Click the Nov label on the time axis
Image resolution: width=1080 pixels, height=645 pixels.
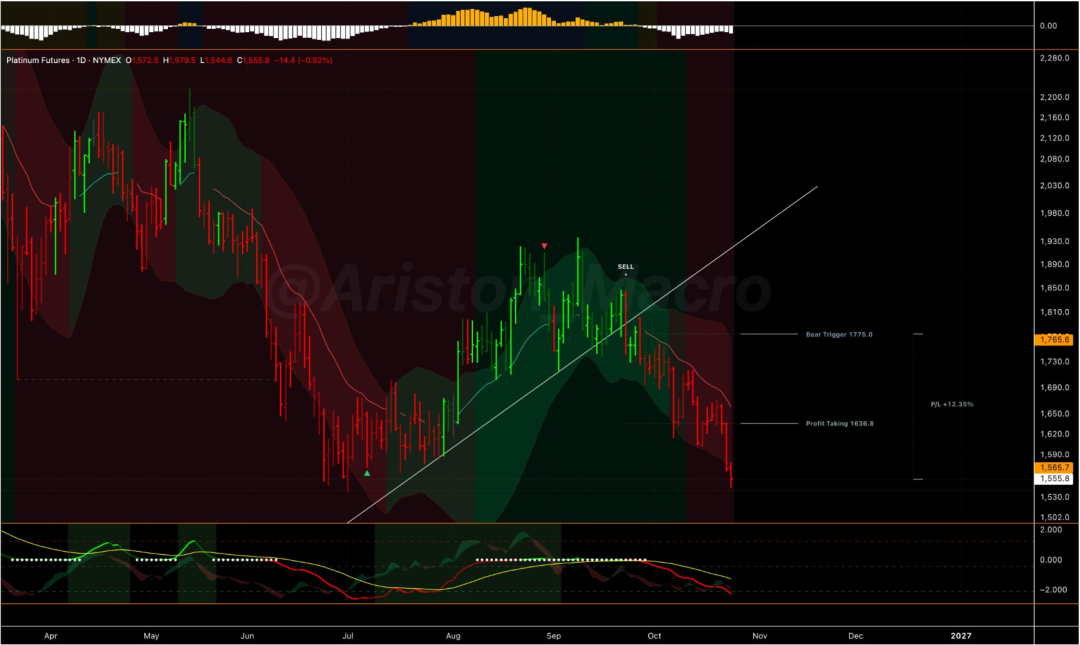pos(759,636)
